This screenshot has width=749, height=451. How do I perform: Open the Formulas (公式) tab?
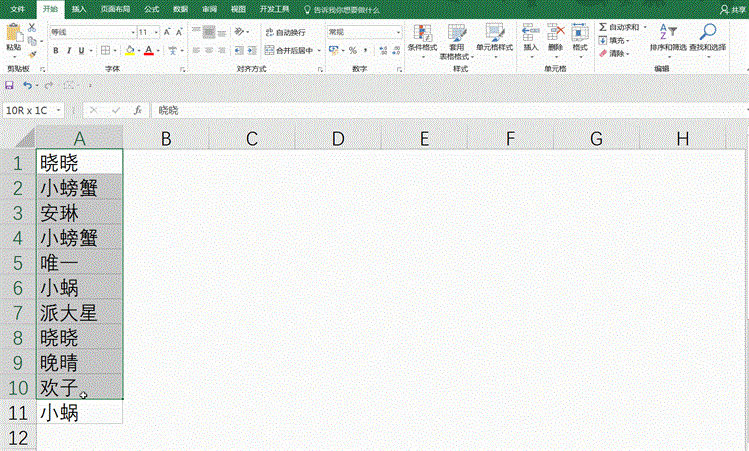point(151,8)
